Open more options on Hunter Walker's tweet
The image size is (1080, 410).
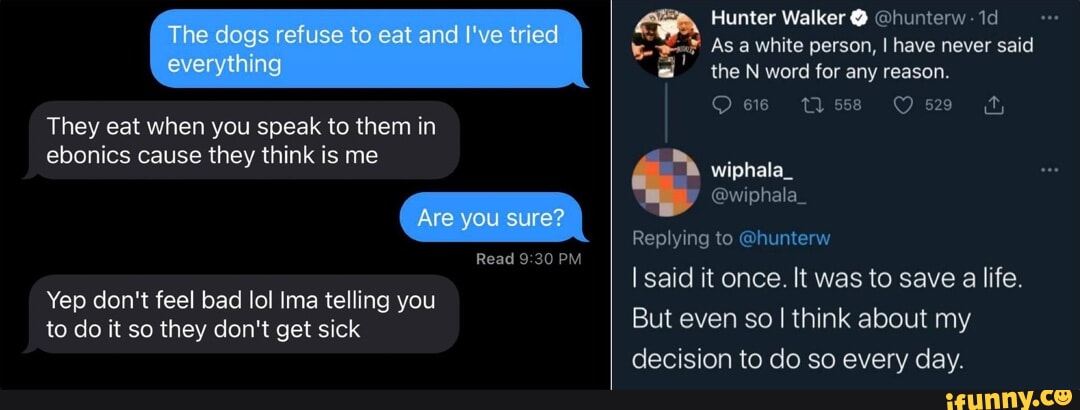1048,17
